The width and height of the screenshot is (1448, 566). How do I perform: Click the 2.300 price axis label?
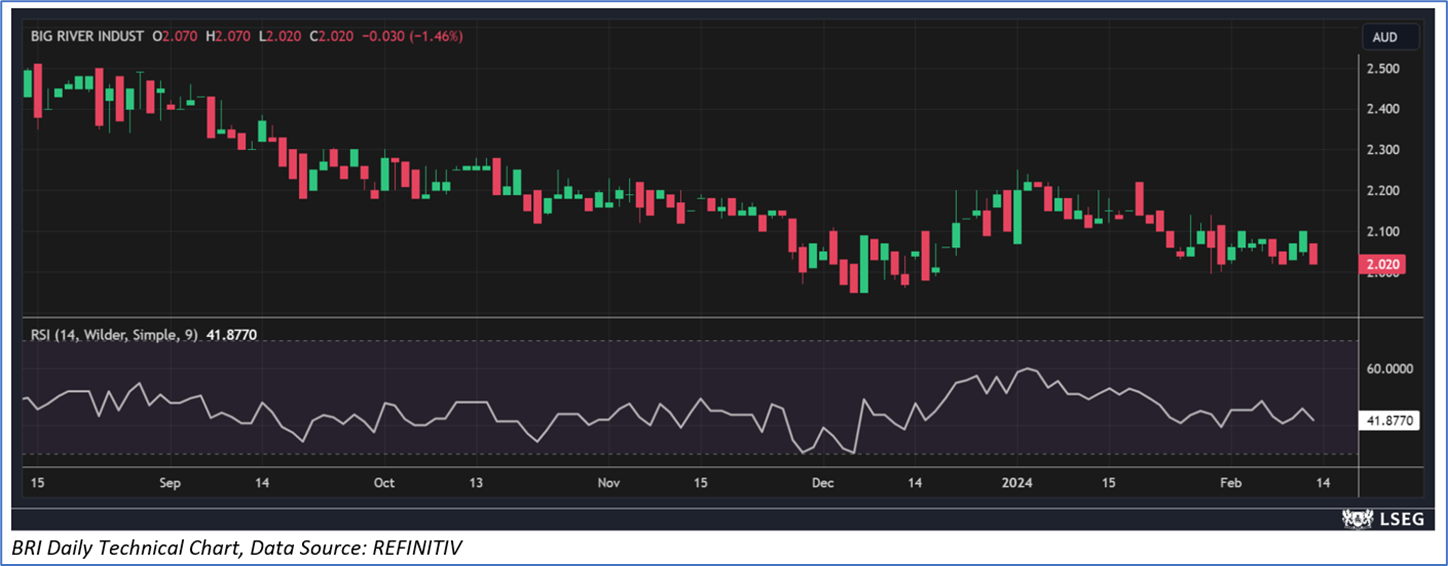pos(1382,150)
